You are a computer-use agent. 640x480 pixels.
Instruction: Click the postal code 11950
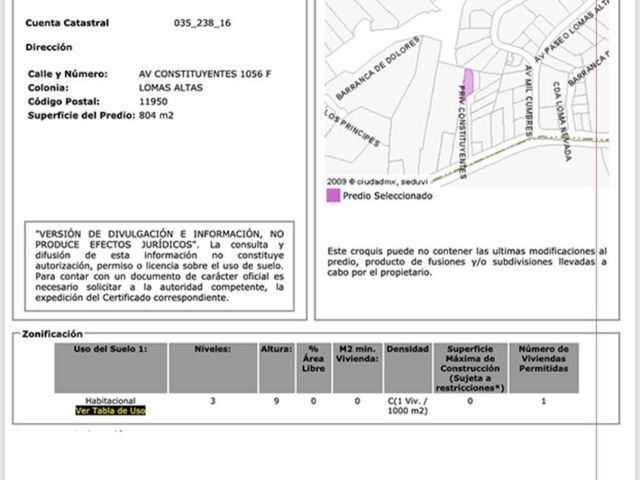153,102
